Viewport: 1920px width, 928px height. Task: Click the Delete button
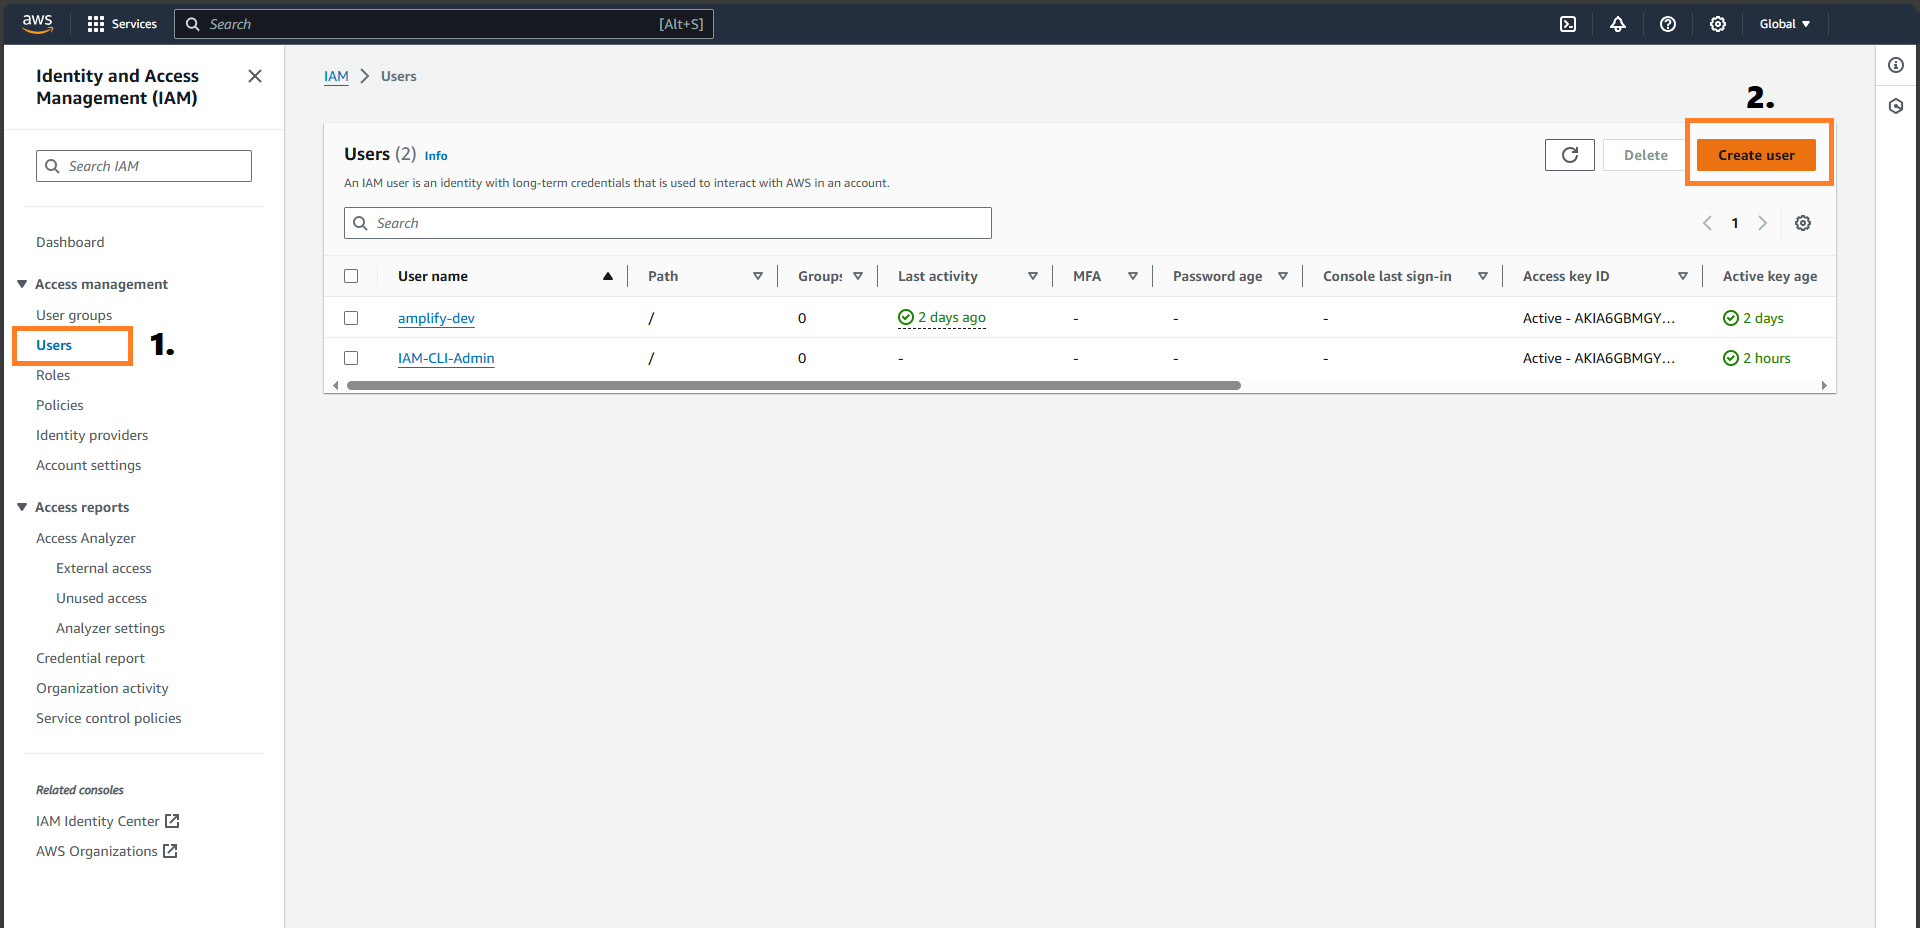1645,155
